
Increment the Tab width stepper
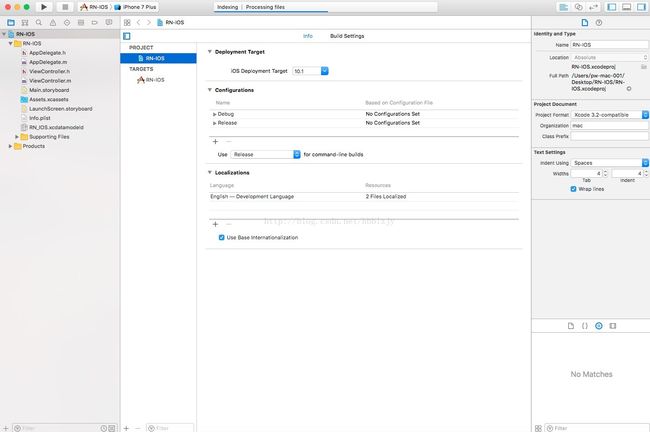point(605,172)
